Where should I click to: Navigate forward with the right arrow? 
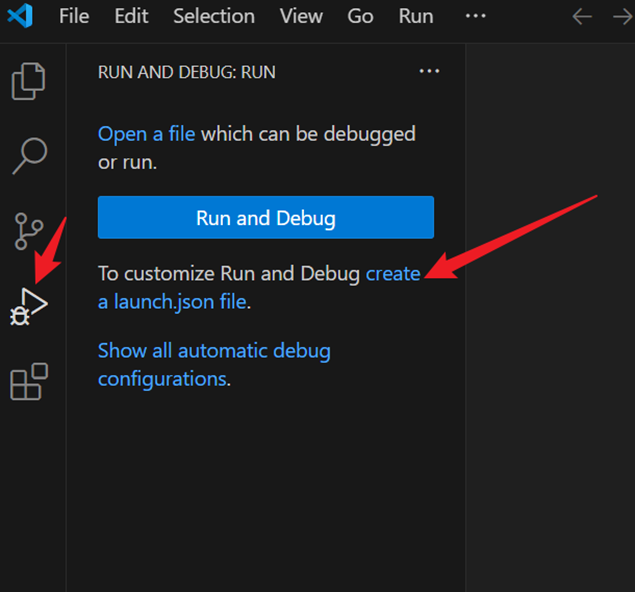(623, 17)
